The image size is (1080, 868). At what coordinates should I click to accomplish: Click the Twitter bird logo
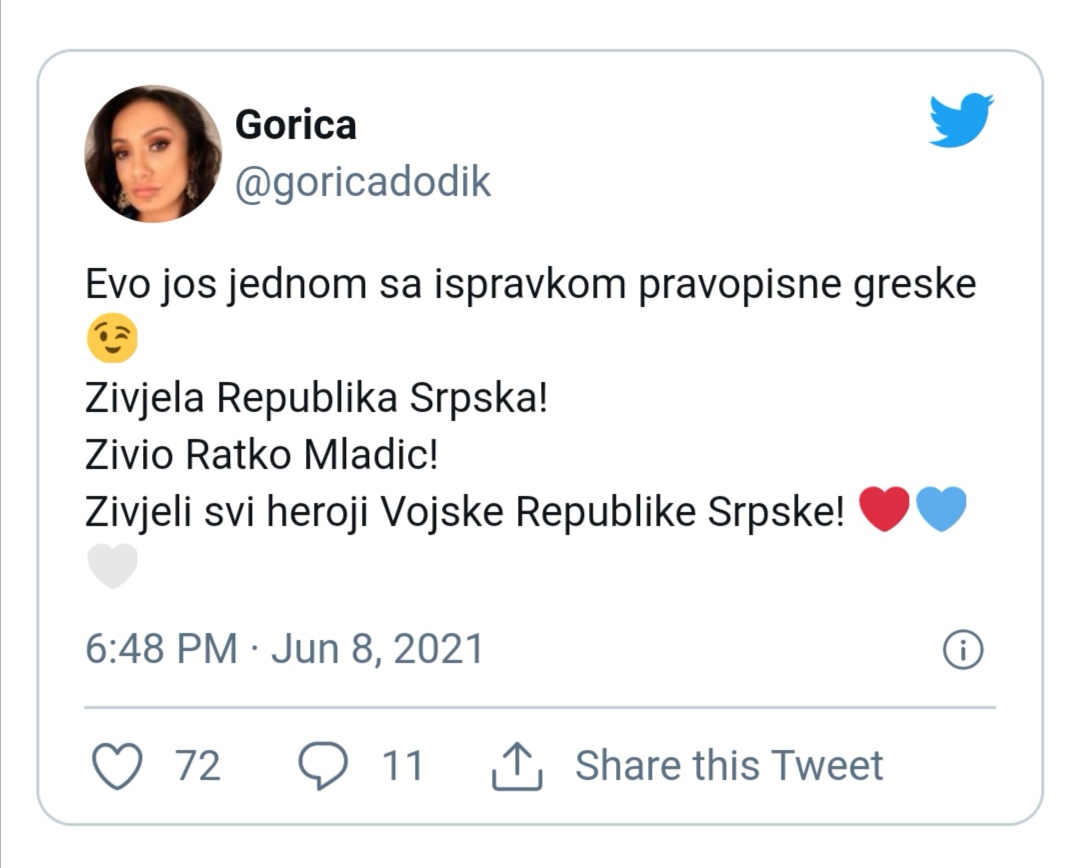coord(960,121)
